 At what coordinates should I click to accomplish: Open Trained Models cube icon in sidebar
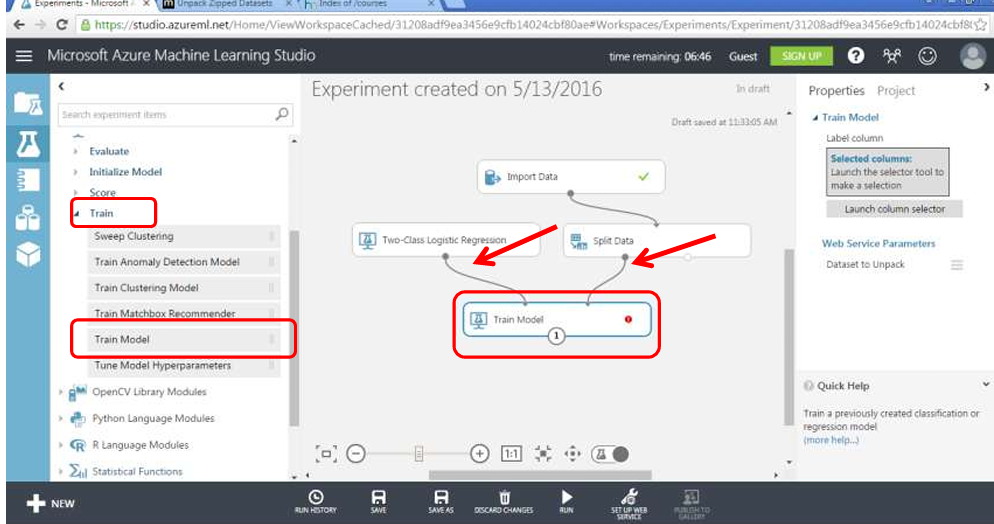24,255
